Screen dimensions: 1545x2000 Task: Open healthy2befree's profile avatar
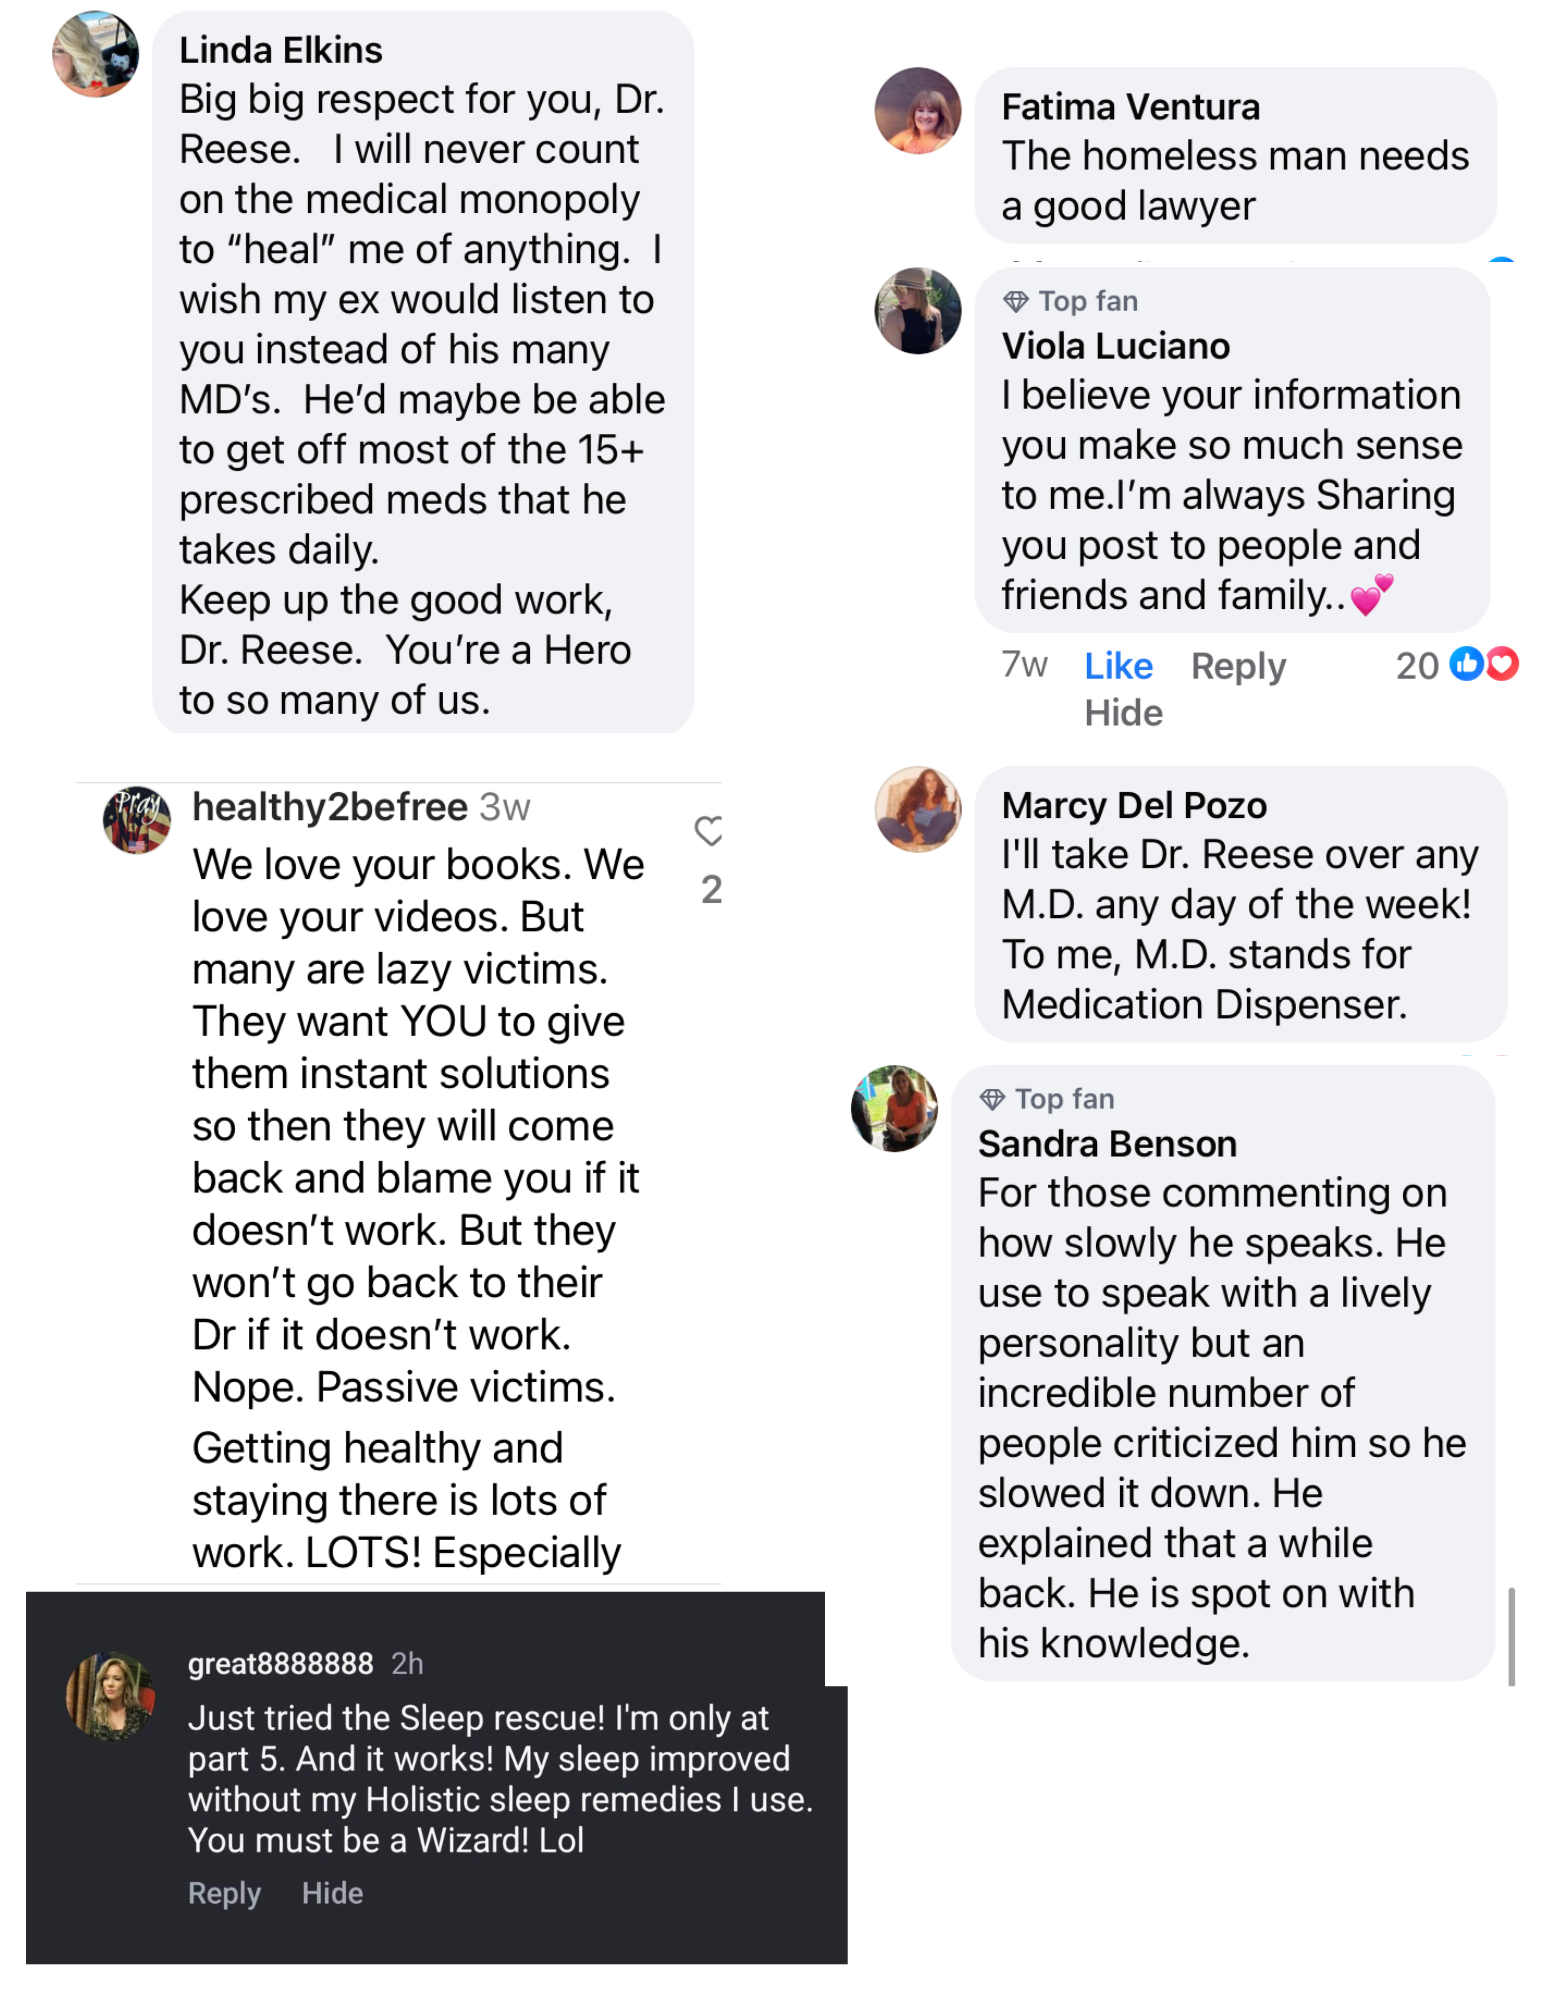coord(137,819)
